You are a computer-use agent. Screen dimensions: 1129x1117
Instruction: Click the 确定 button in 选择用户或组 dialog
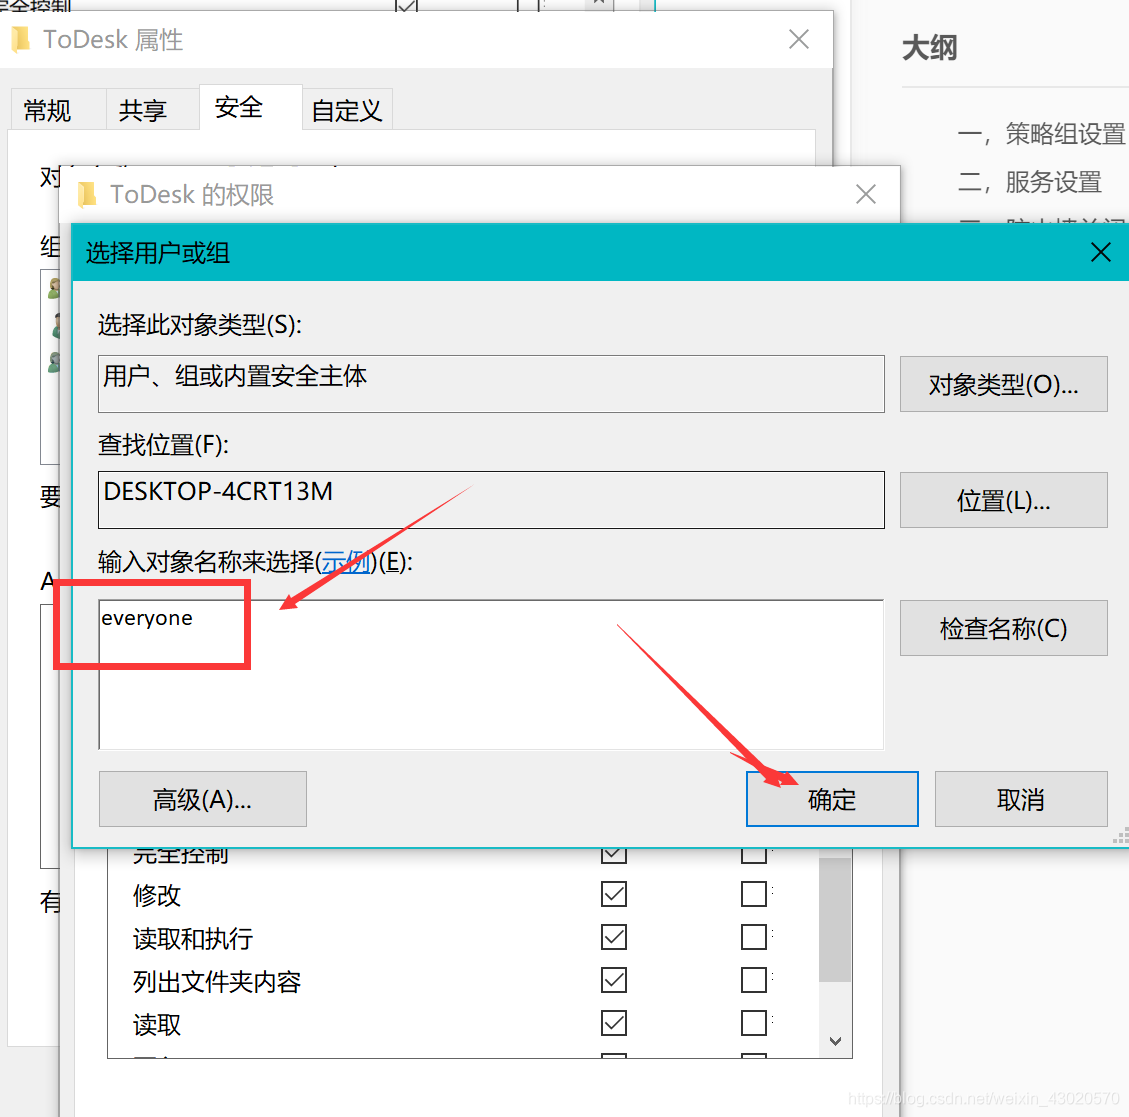coord(832,799)
